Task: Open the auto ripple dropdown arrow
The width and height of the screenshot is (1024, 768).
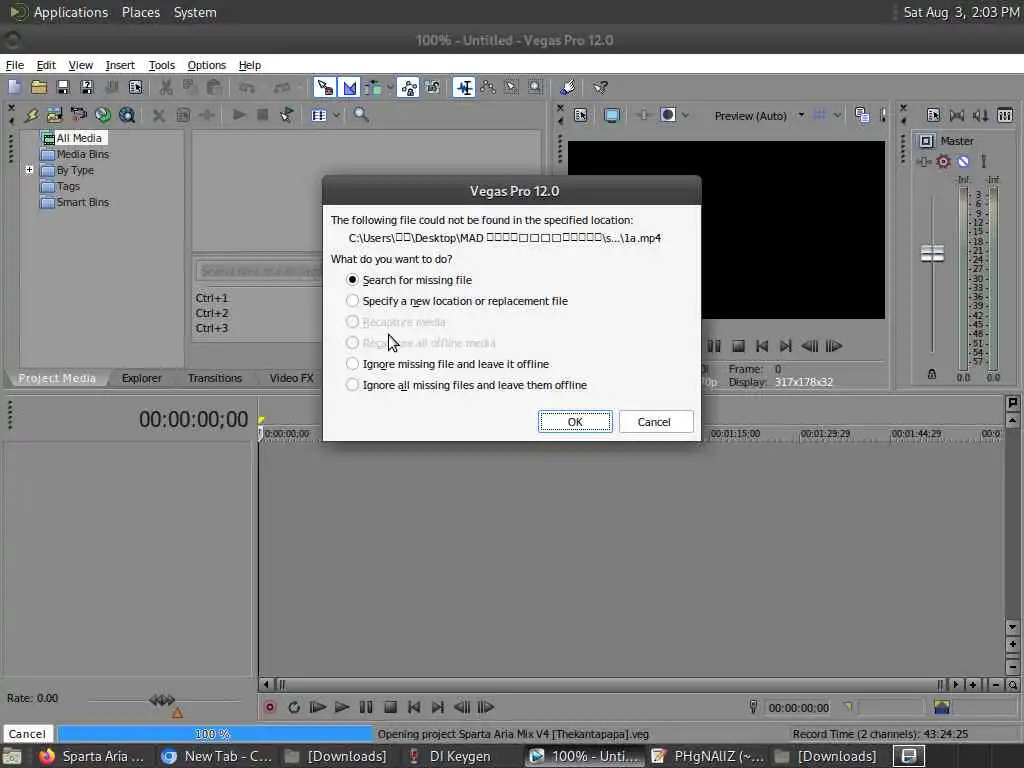Action: coord(390,88)
